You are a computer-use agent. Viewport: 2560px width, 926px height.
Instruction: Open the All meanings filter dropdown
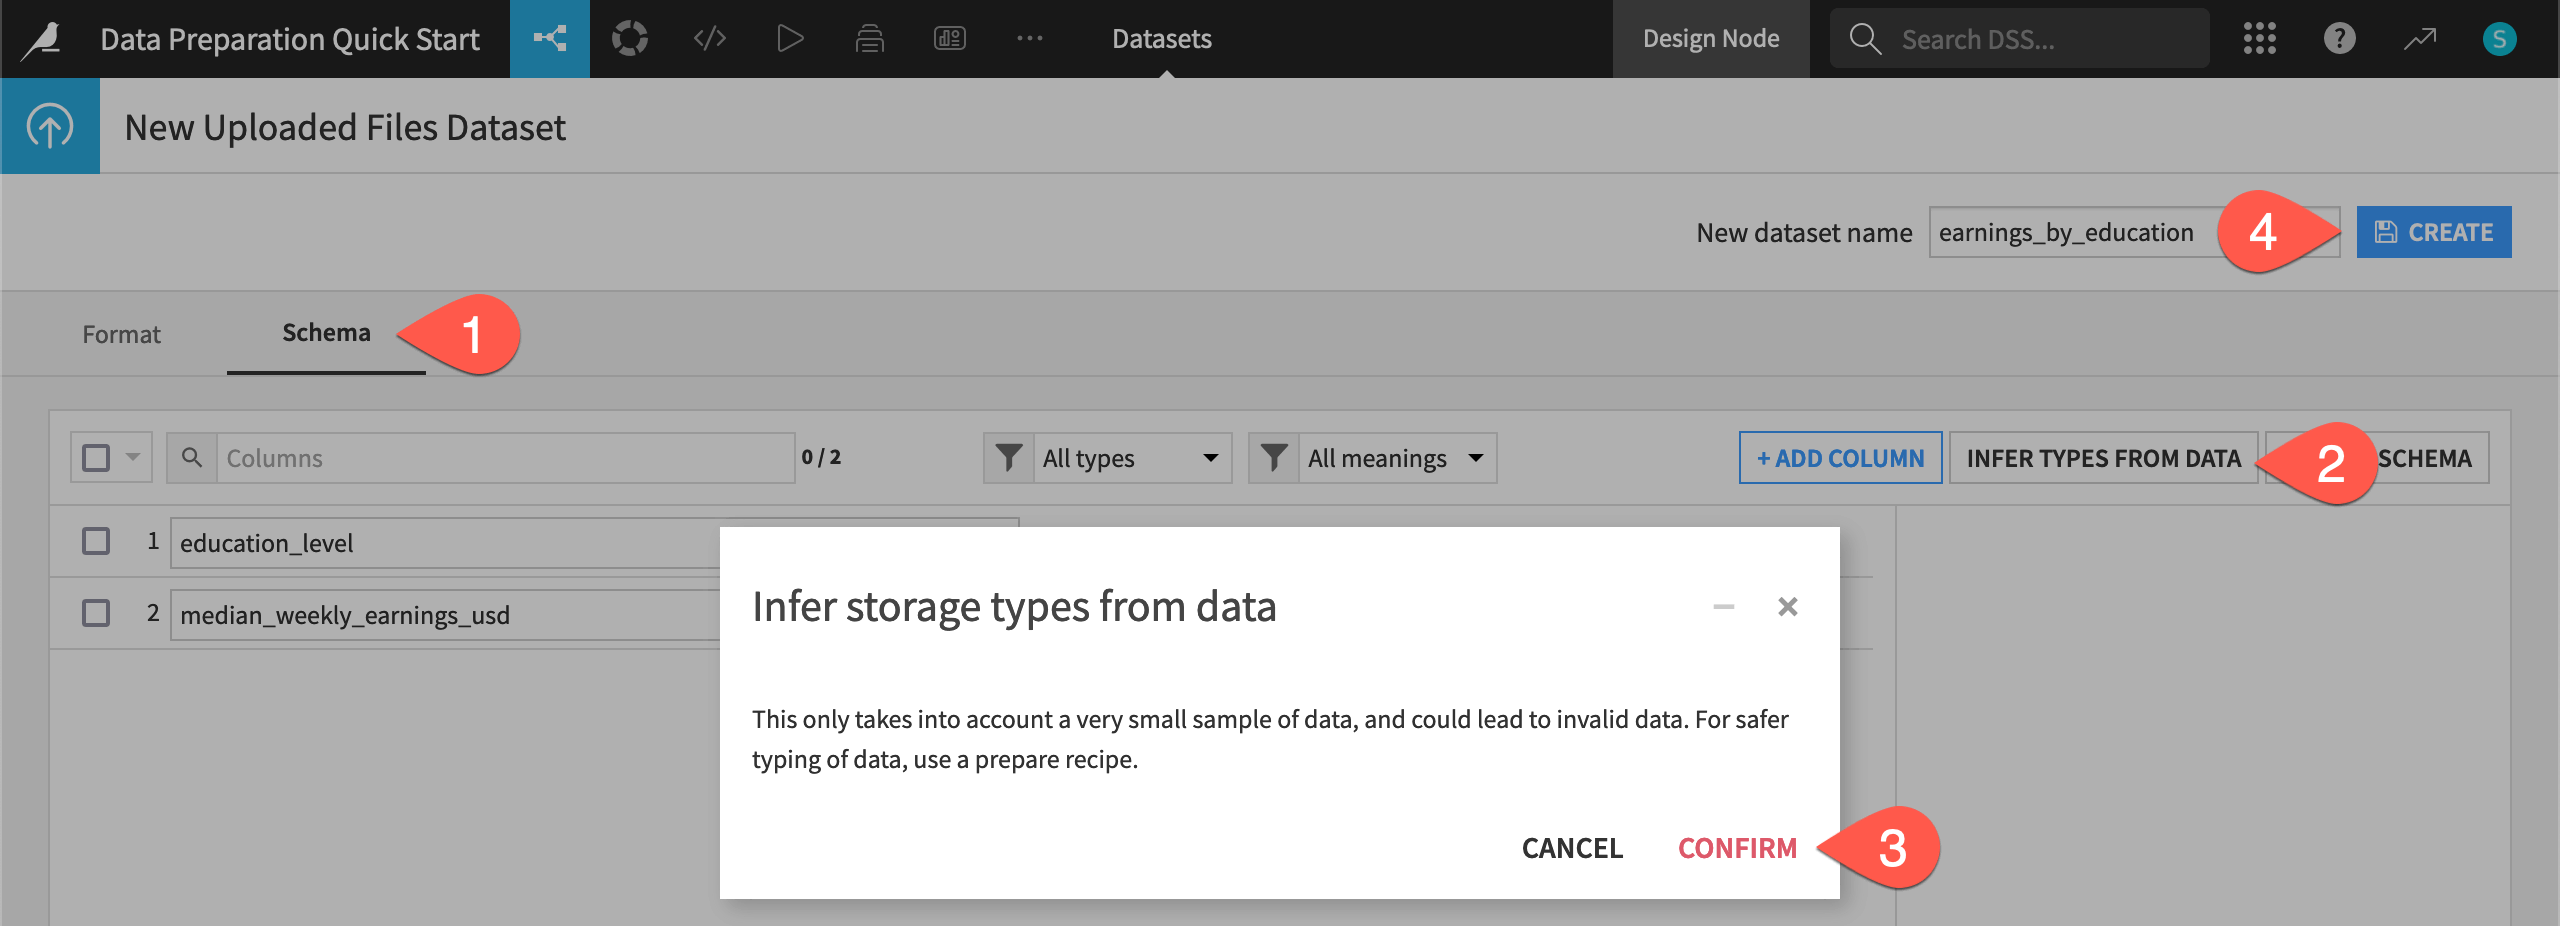click(x=1397, y=458)
